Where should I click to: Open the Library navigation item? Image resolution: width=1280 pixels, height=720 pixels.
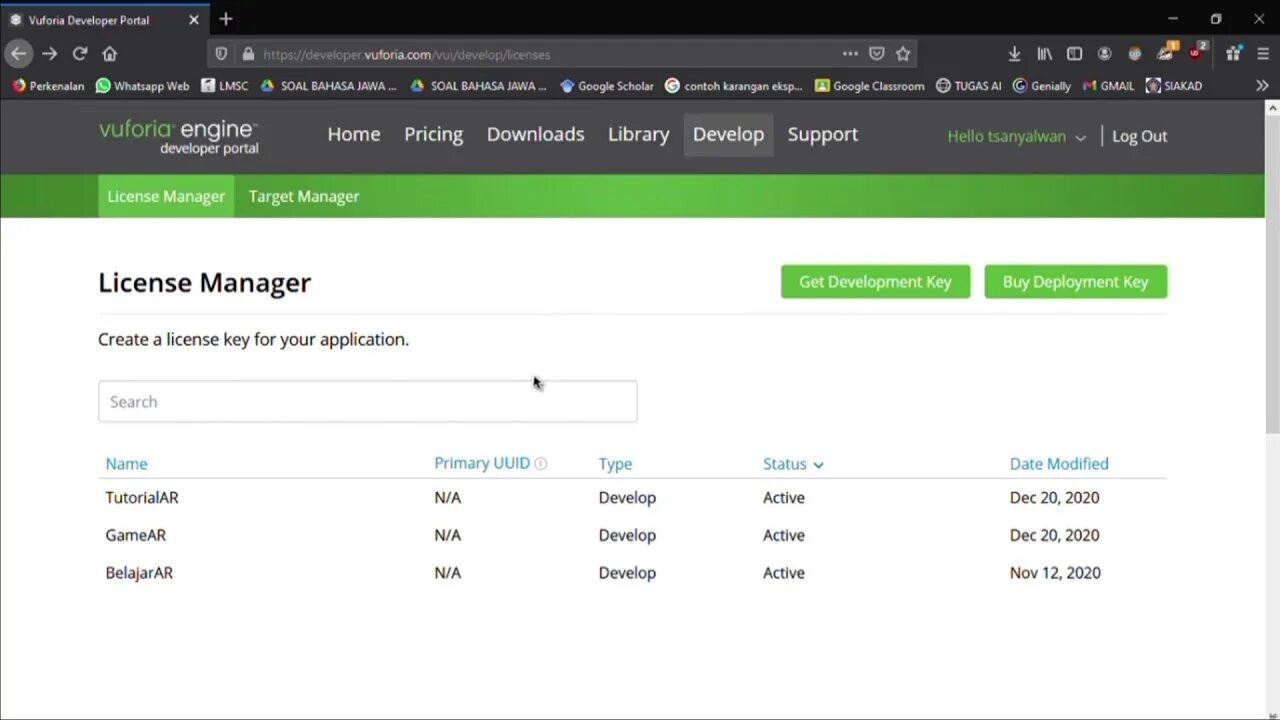(x=638, y=135)
